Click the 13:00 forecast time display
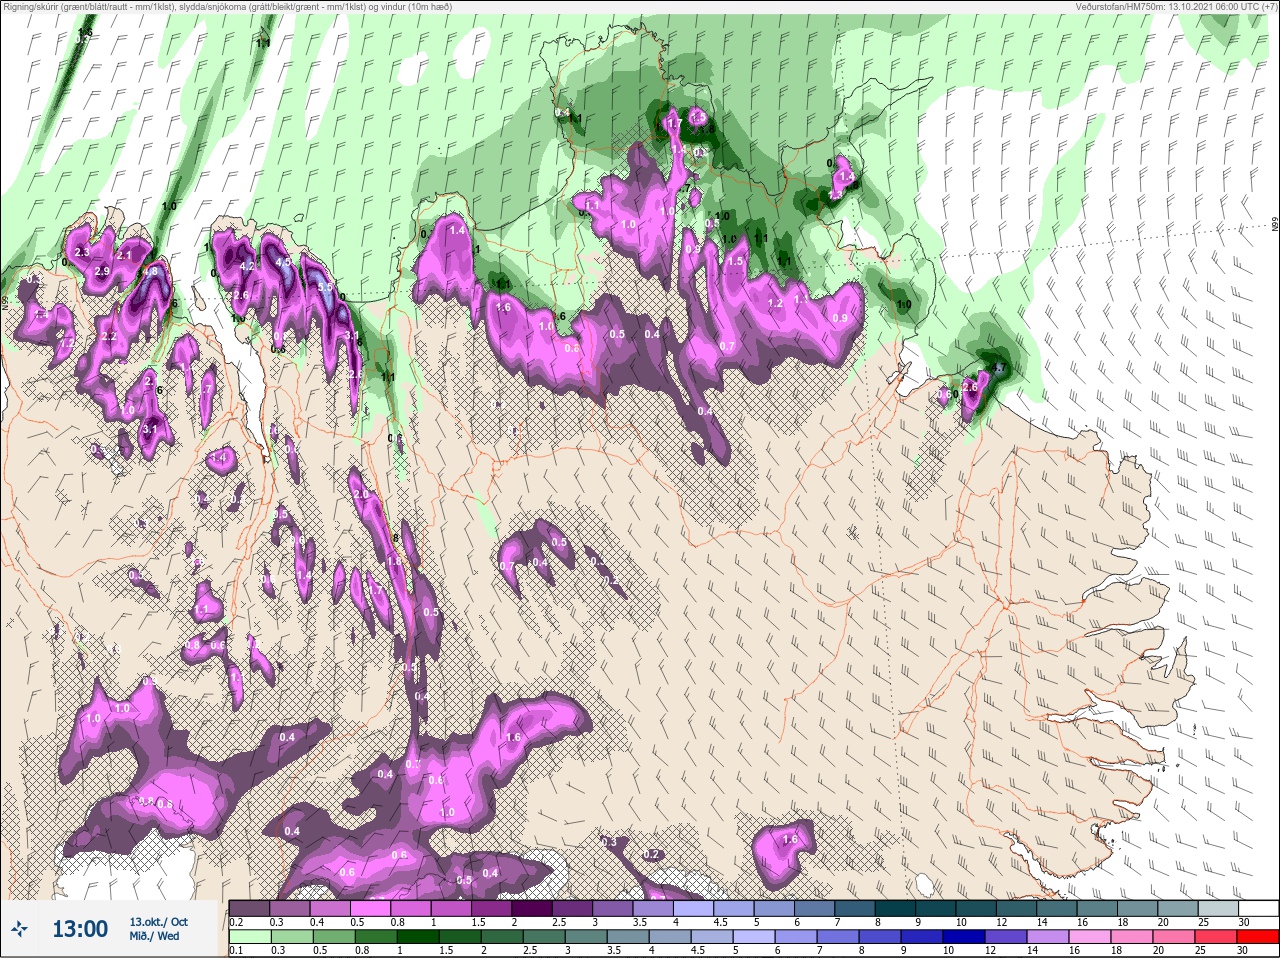This screenshot has width=1280, height=958. click(x=80, y=930)
